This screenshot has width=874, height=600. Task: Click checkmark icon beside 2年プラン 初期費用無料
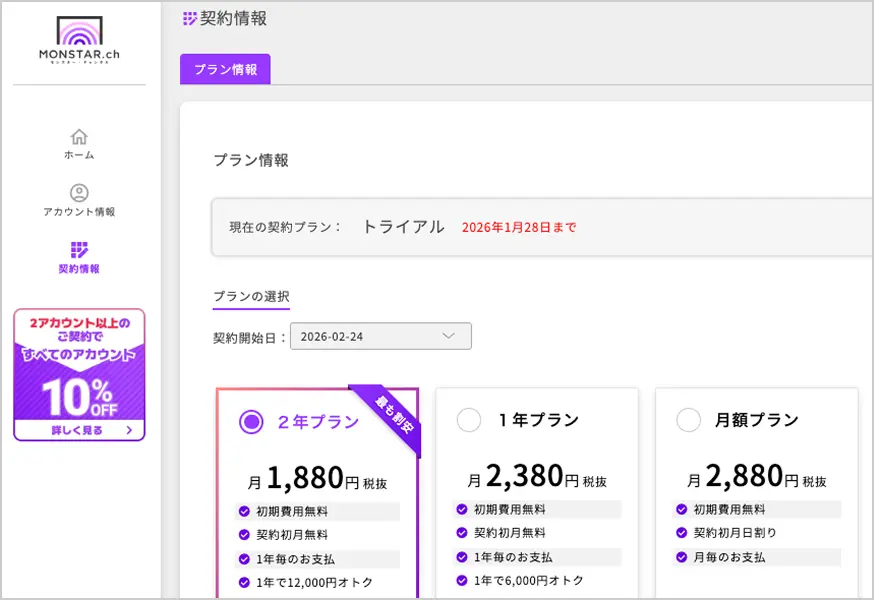(x=244, y=511)
